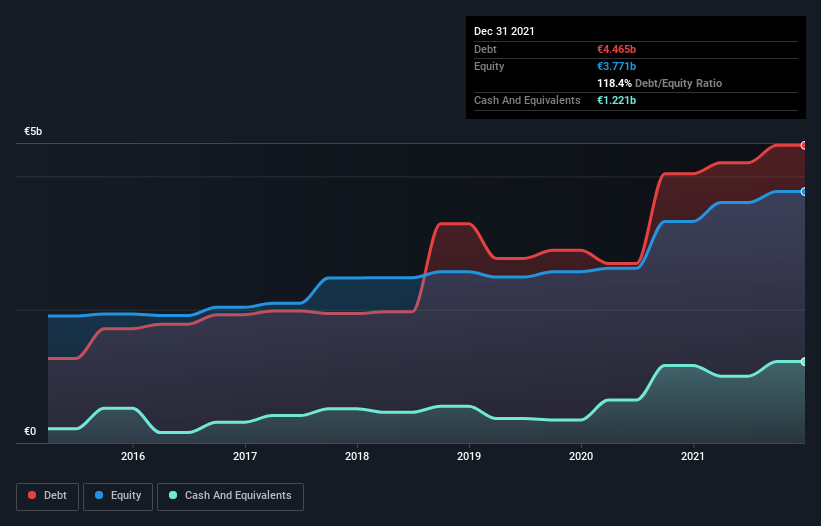
Task: Toggle the Equity series legend button
Action: (118, 496)
